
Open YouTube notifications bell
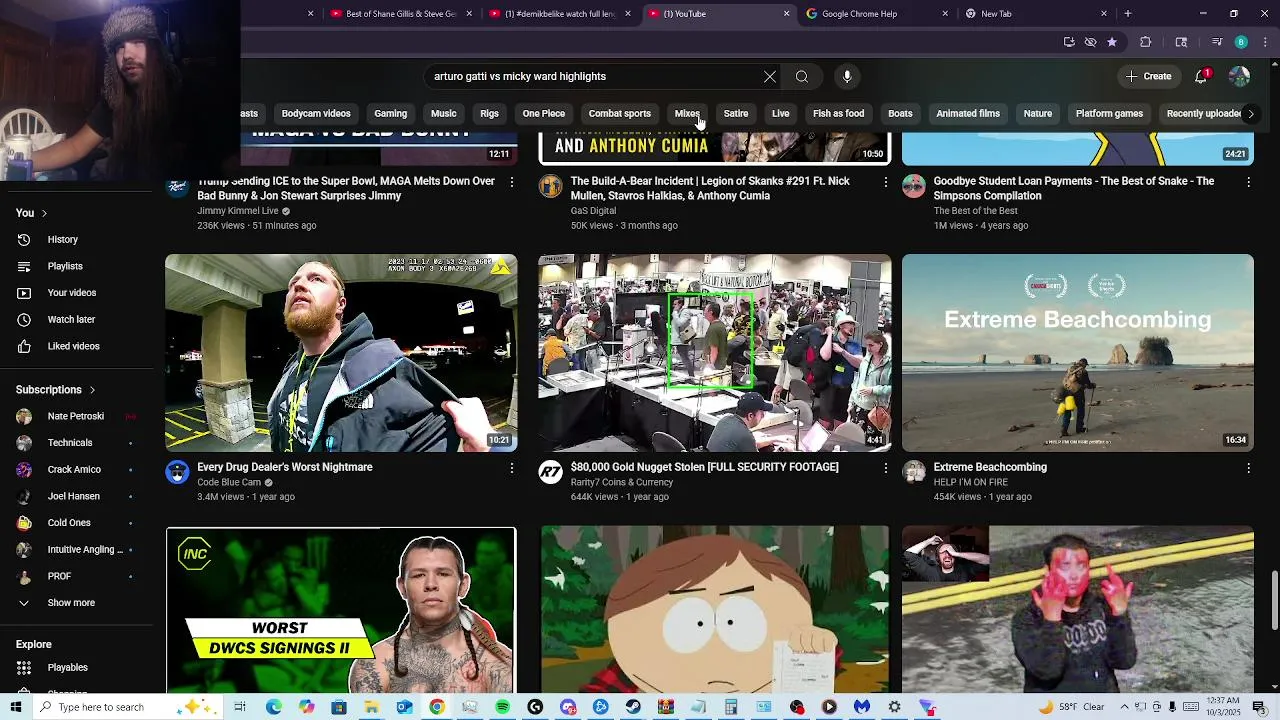point(1201,77)
